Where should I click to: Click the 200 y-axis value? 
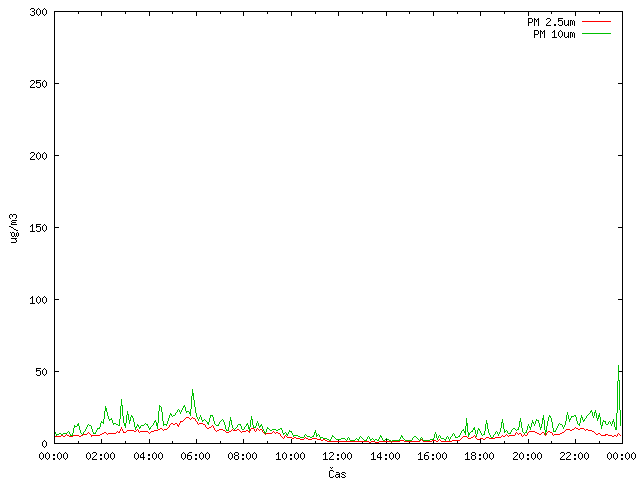pos(38,156)
